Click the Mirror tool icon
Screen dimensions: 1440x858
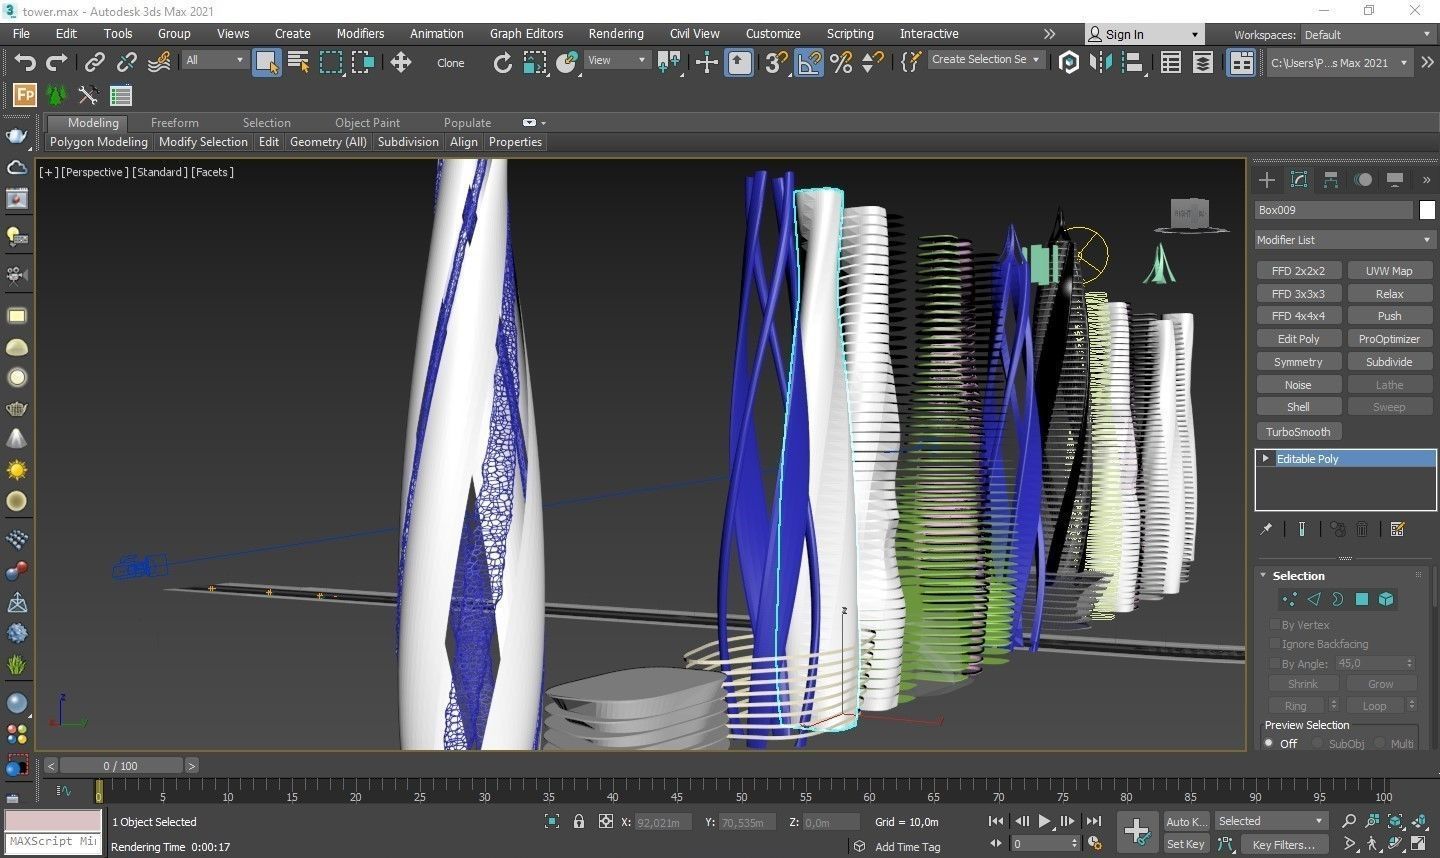tap(1101, 63)
